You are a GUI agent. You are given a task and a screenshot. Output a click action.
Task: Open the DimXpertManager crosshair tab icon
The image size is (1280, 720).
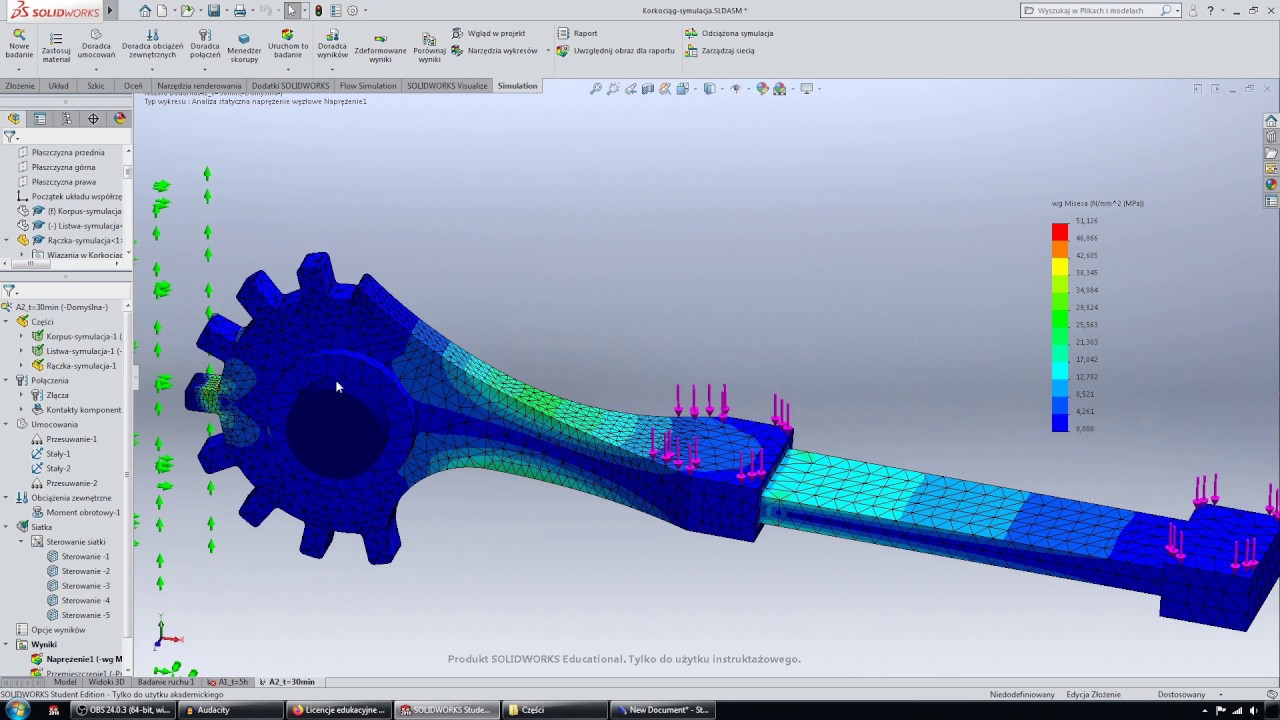93,119
